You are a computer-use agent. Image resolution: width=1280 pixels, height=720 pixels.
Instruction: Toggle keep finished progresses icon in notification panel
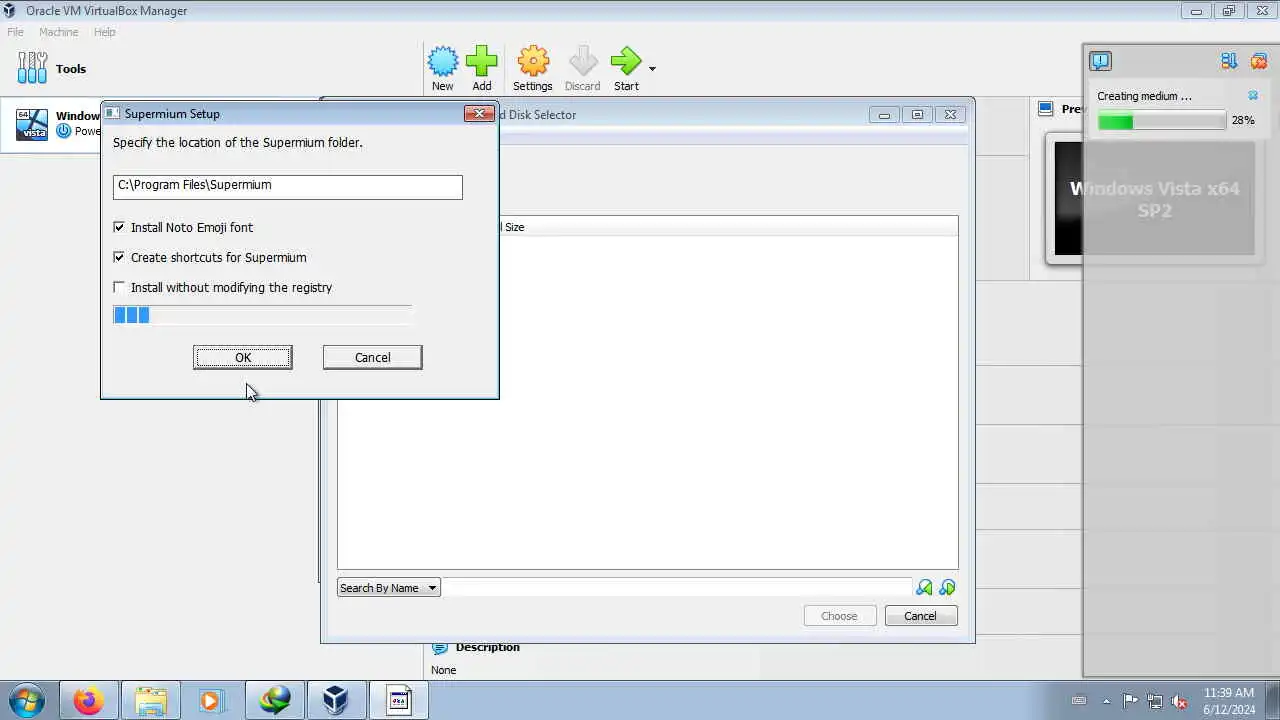(x=1229, y=61)
